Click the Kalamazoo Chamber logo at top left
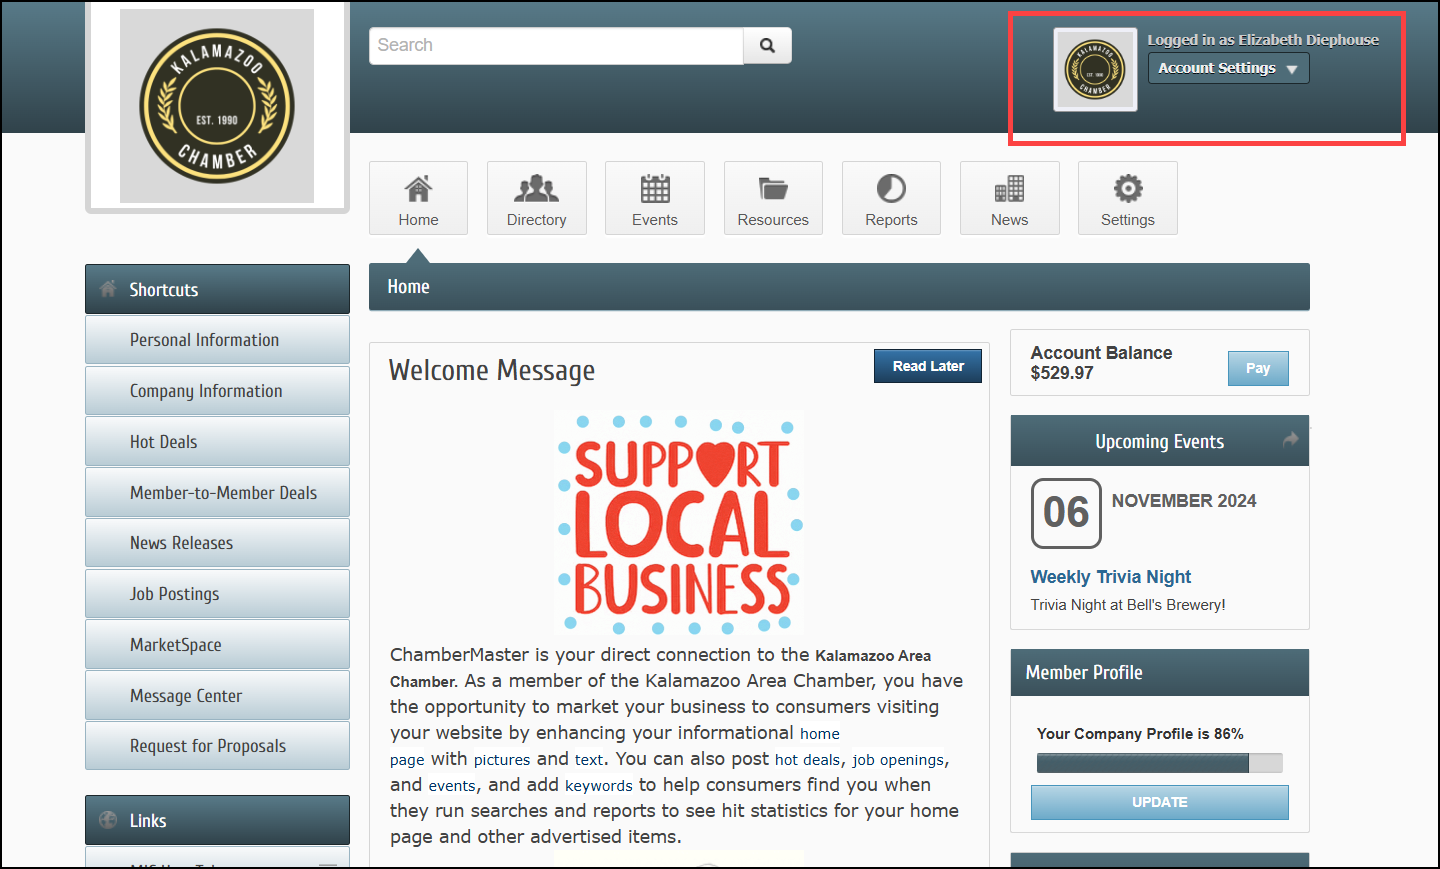Viewport: 1440px width, 869px height. [217, 106]
